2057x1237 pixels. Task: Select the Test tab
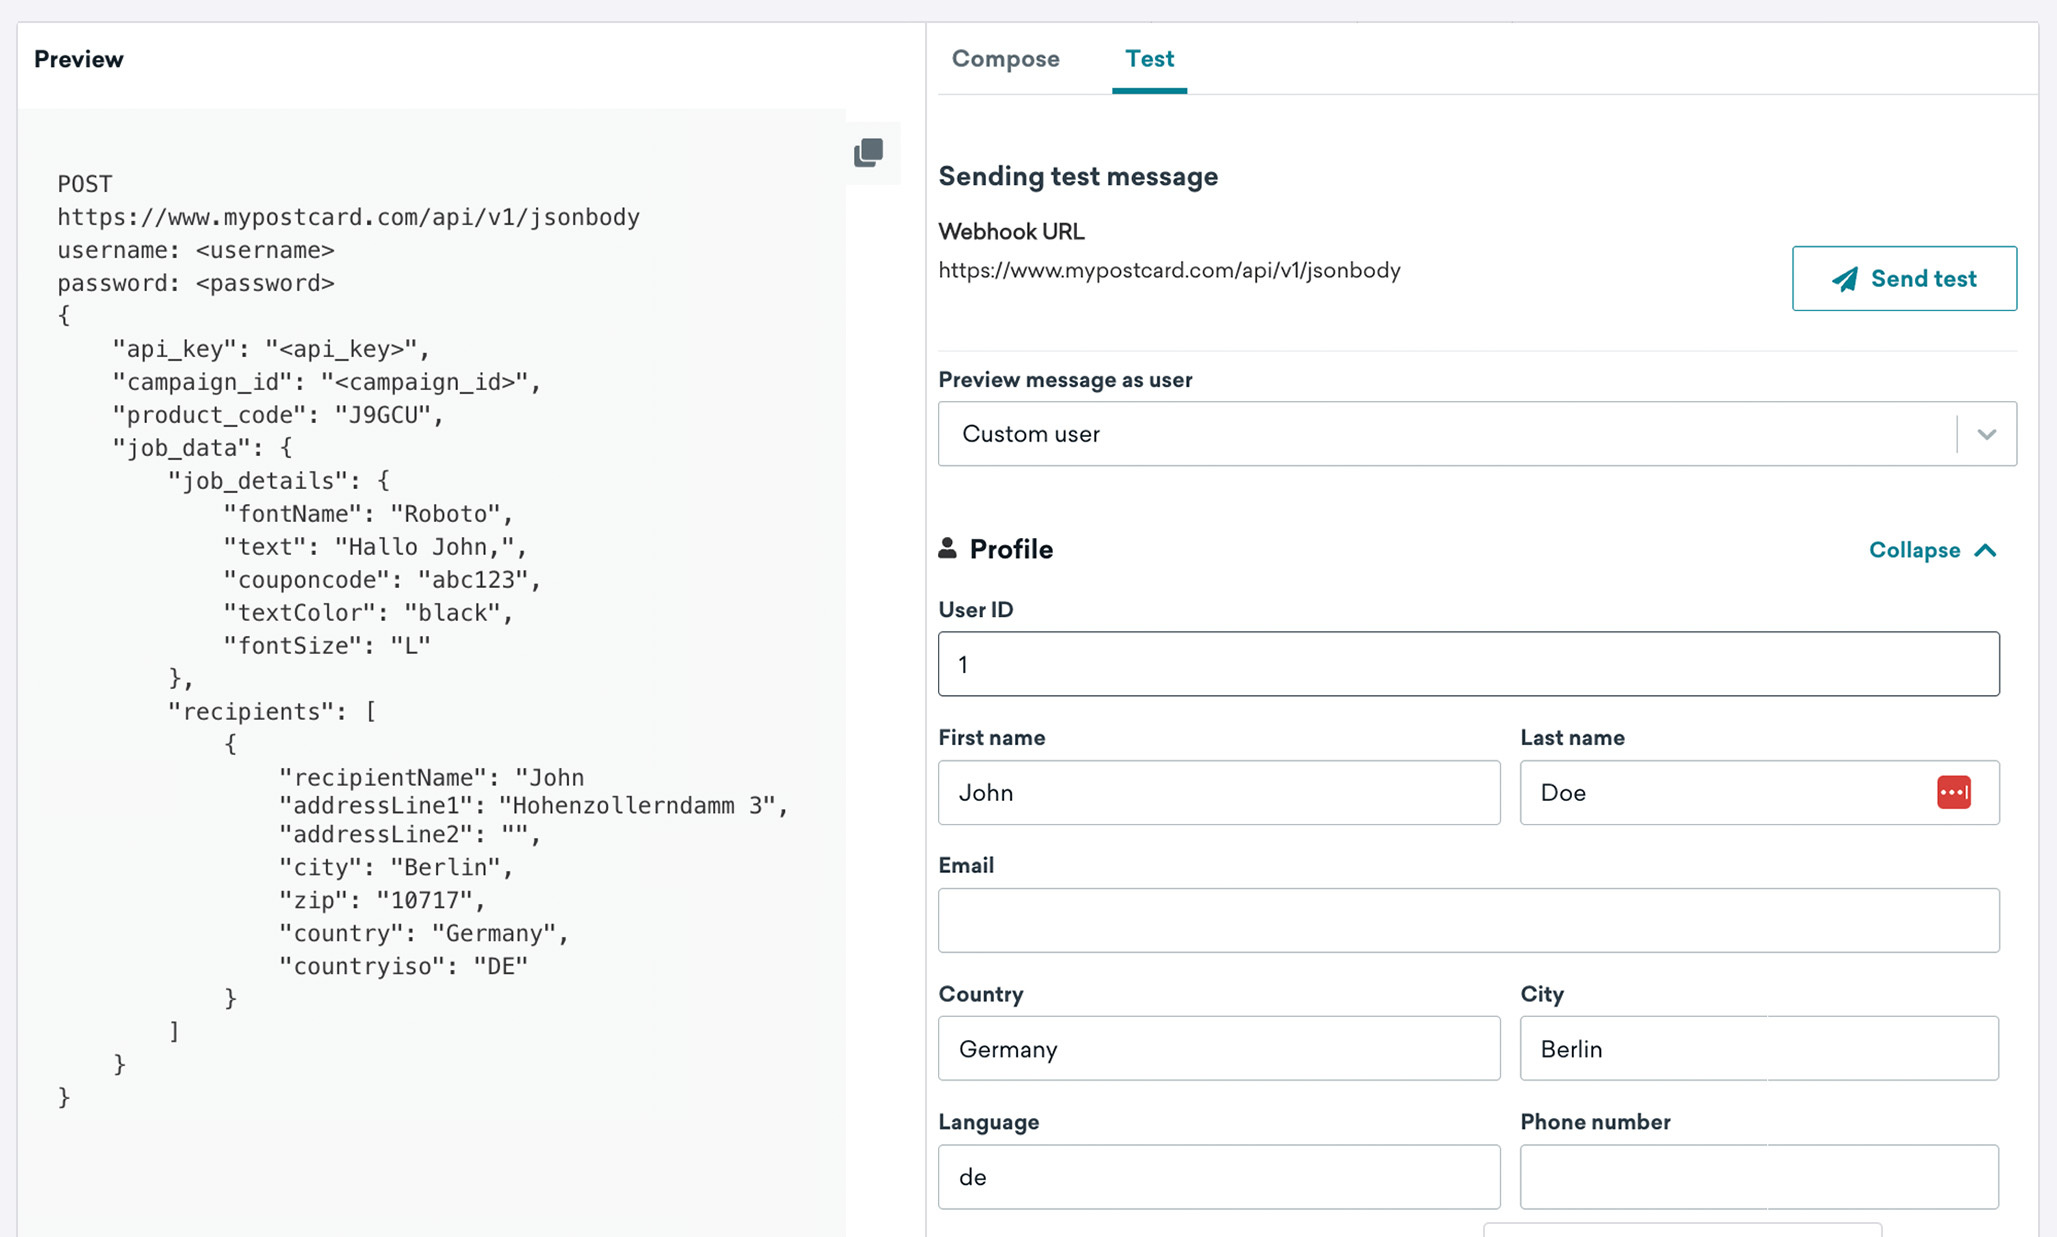(x=1150, y=59)
